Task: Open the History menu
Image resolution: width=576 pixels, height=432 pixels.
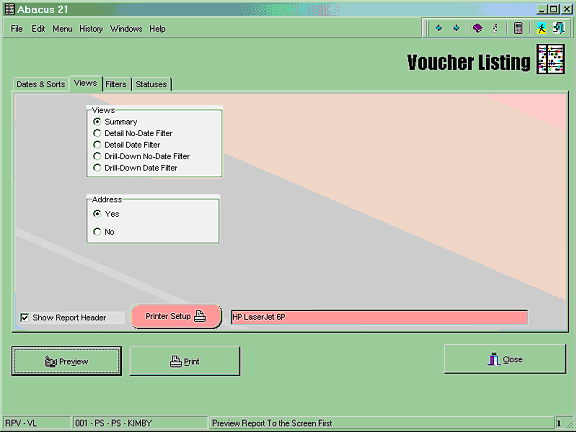Action: point(91,29)
